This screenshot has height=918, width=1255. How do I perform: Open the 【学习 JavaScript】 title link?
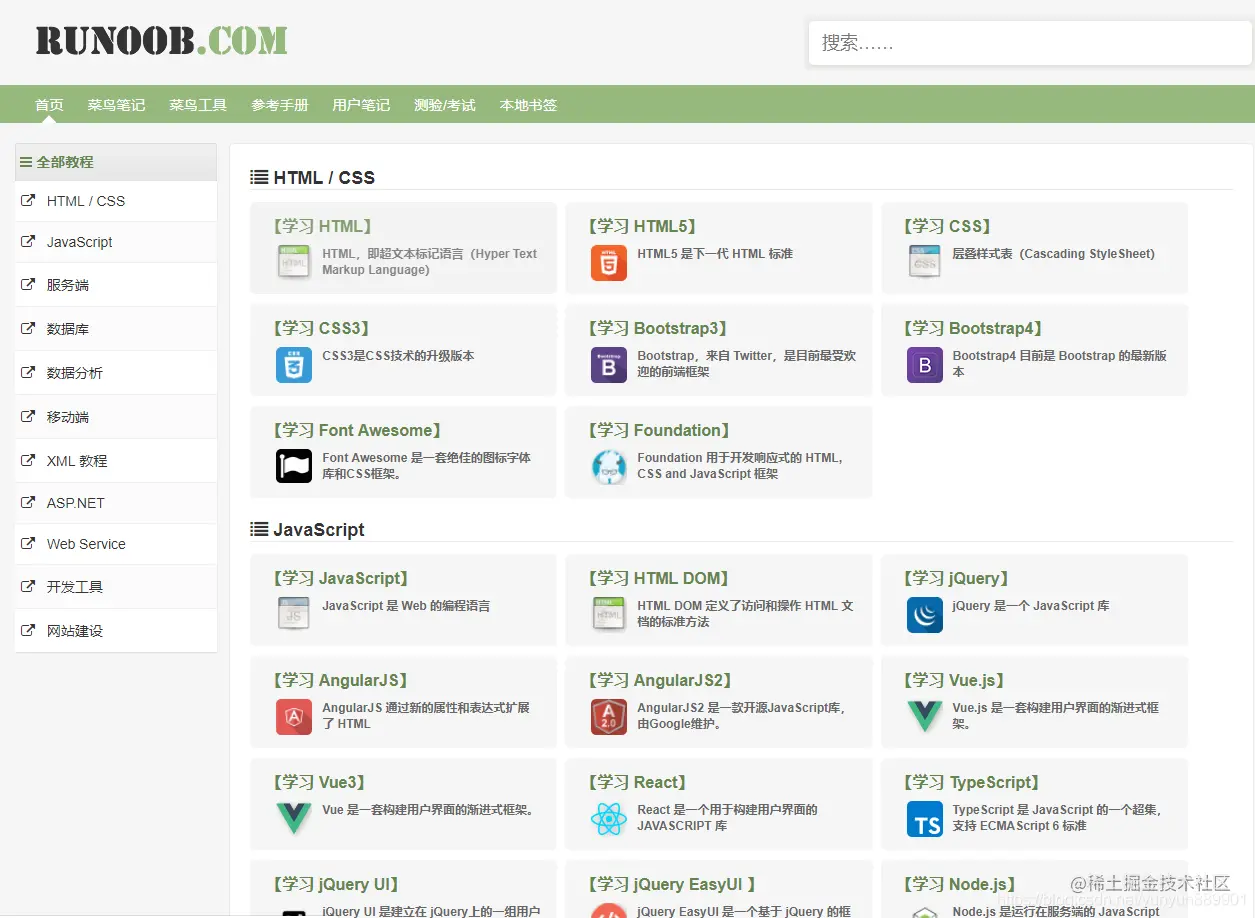pos(340,578)
